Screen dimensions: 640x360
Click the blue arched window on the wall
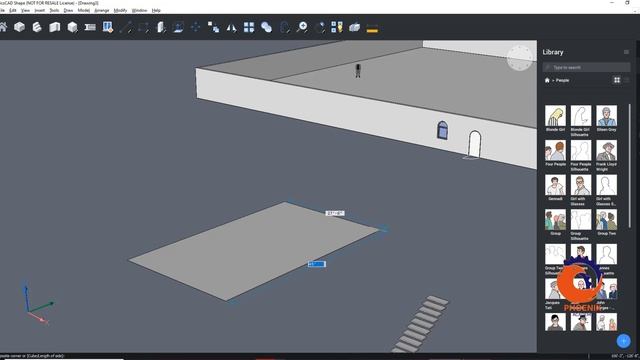pyautogui.click(x=442, y=130)
